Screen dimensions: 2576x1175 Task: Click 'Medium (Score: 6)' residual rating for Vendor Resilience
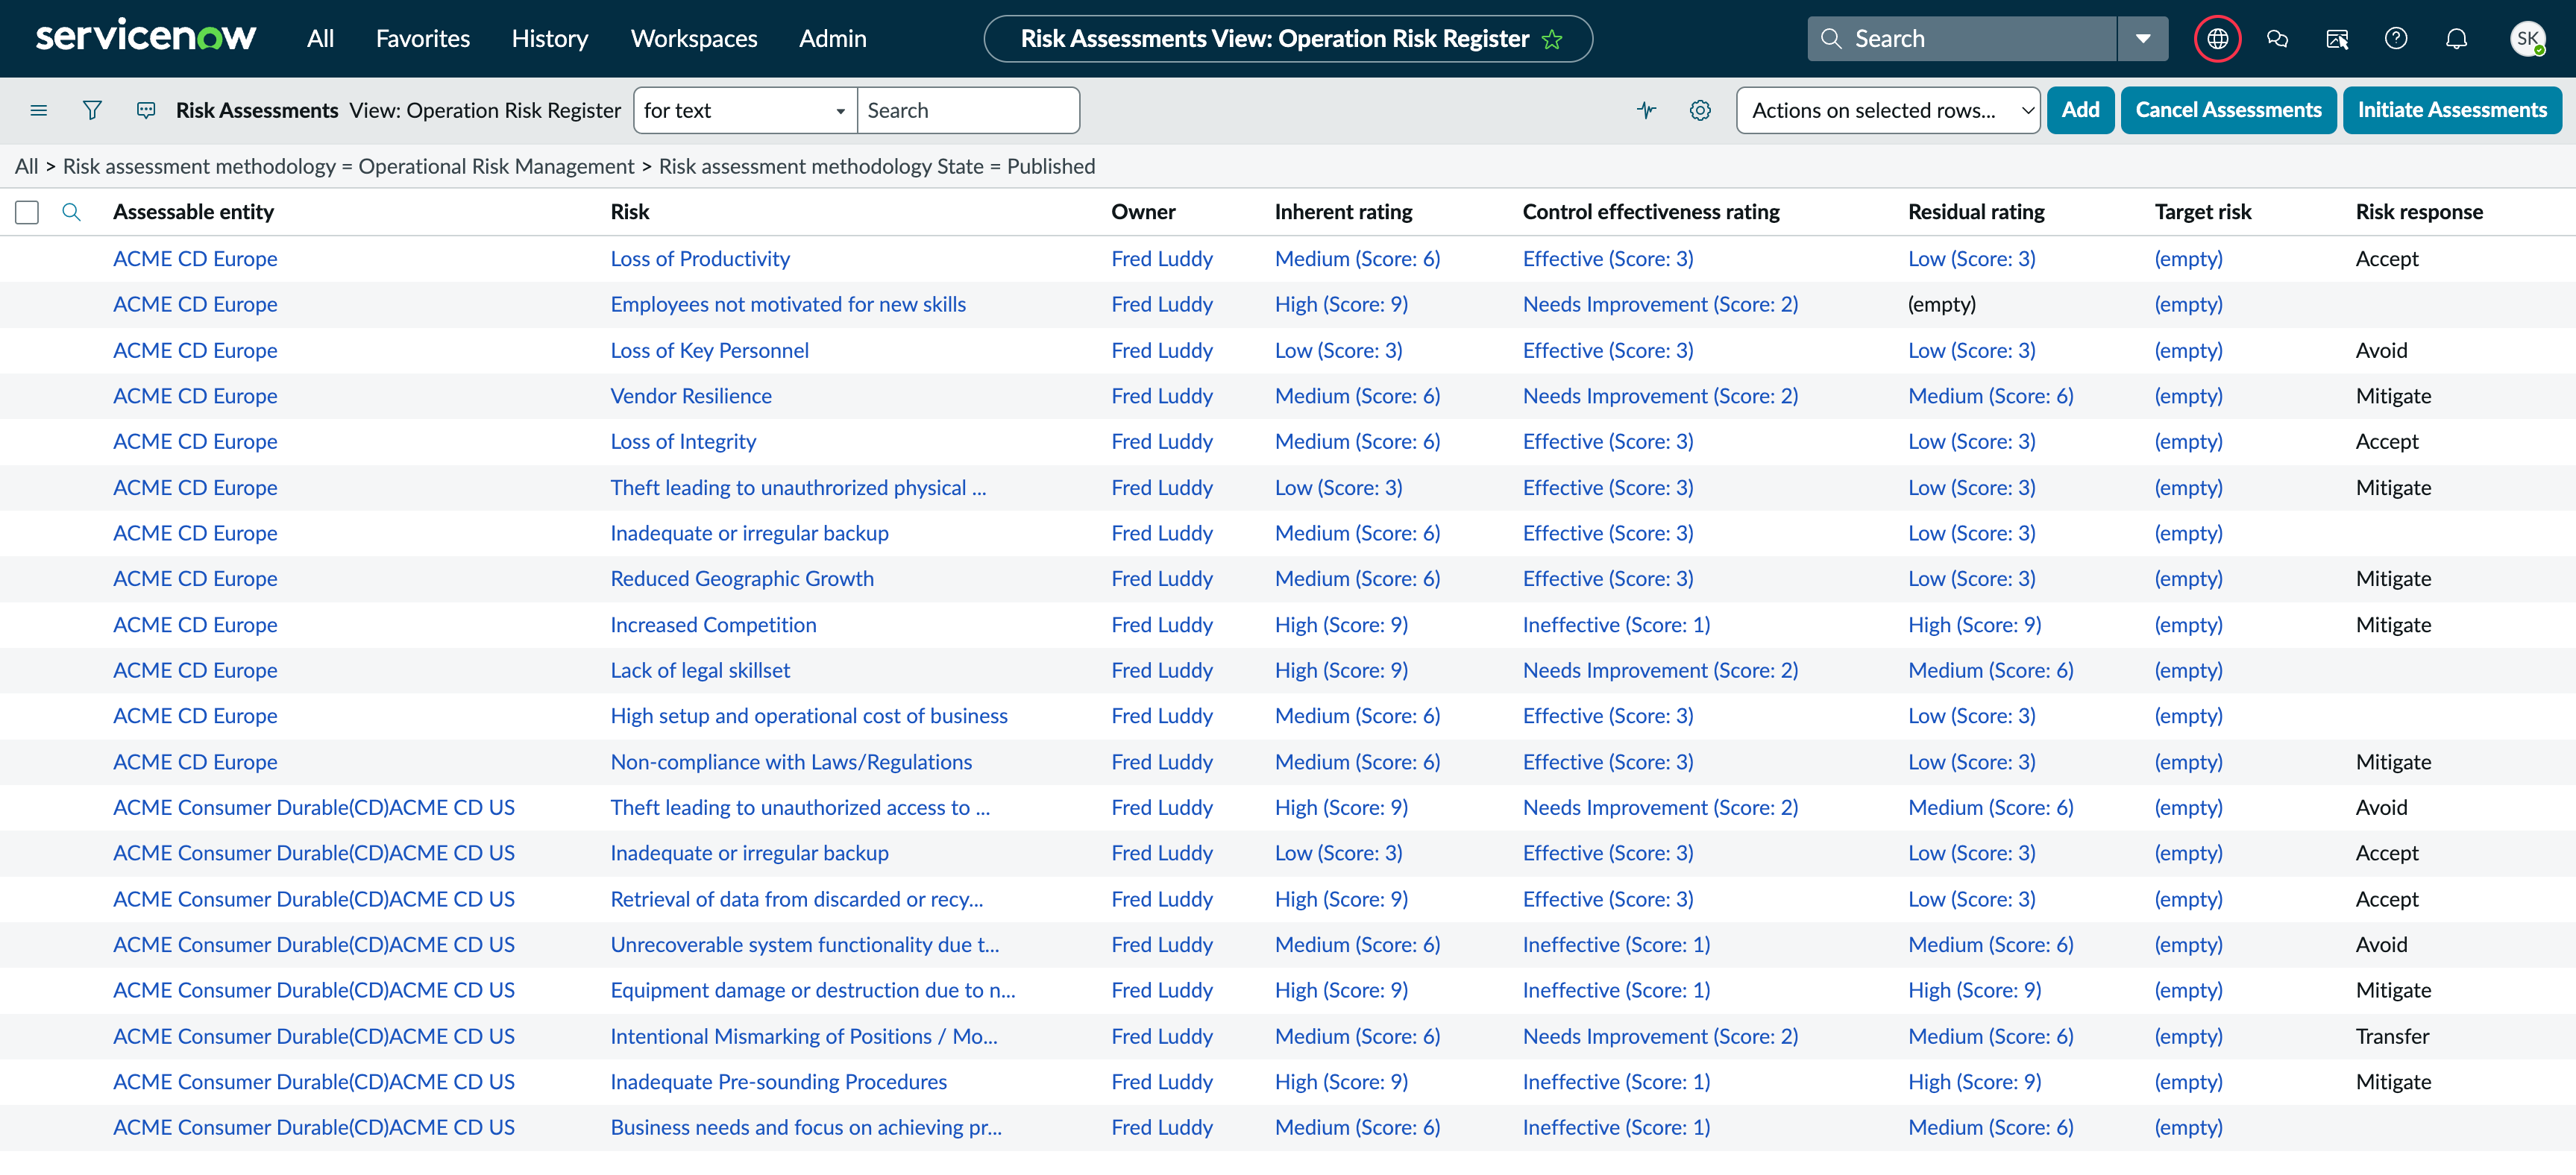[1990, 395]
